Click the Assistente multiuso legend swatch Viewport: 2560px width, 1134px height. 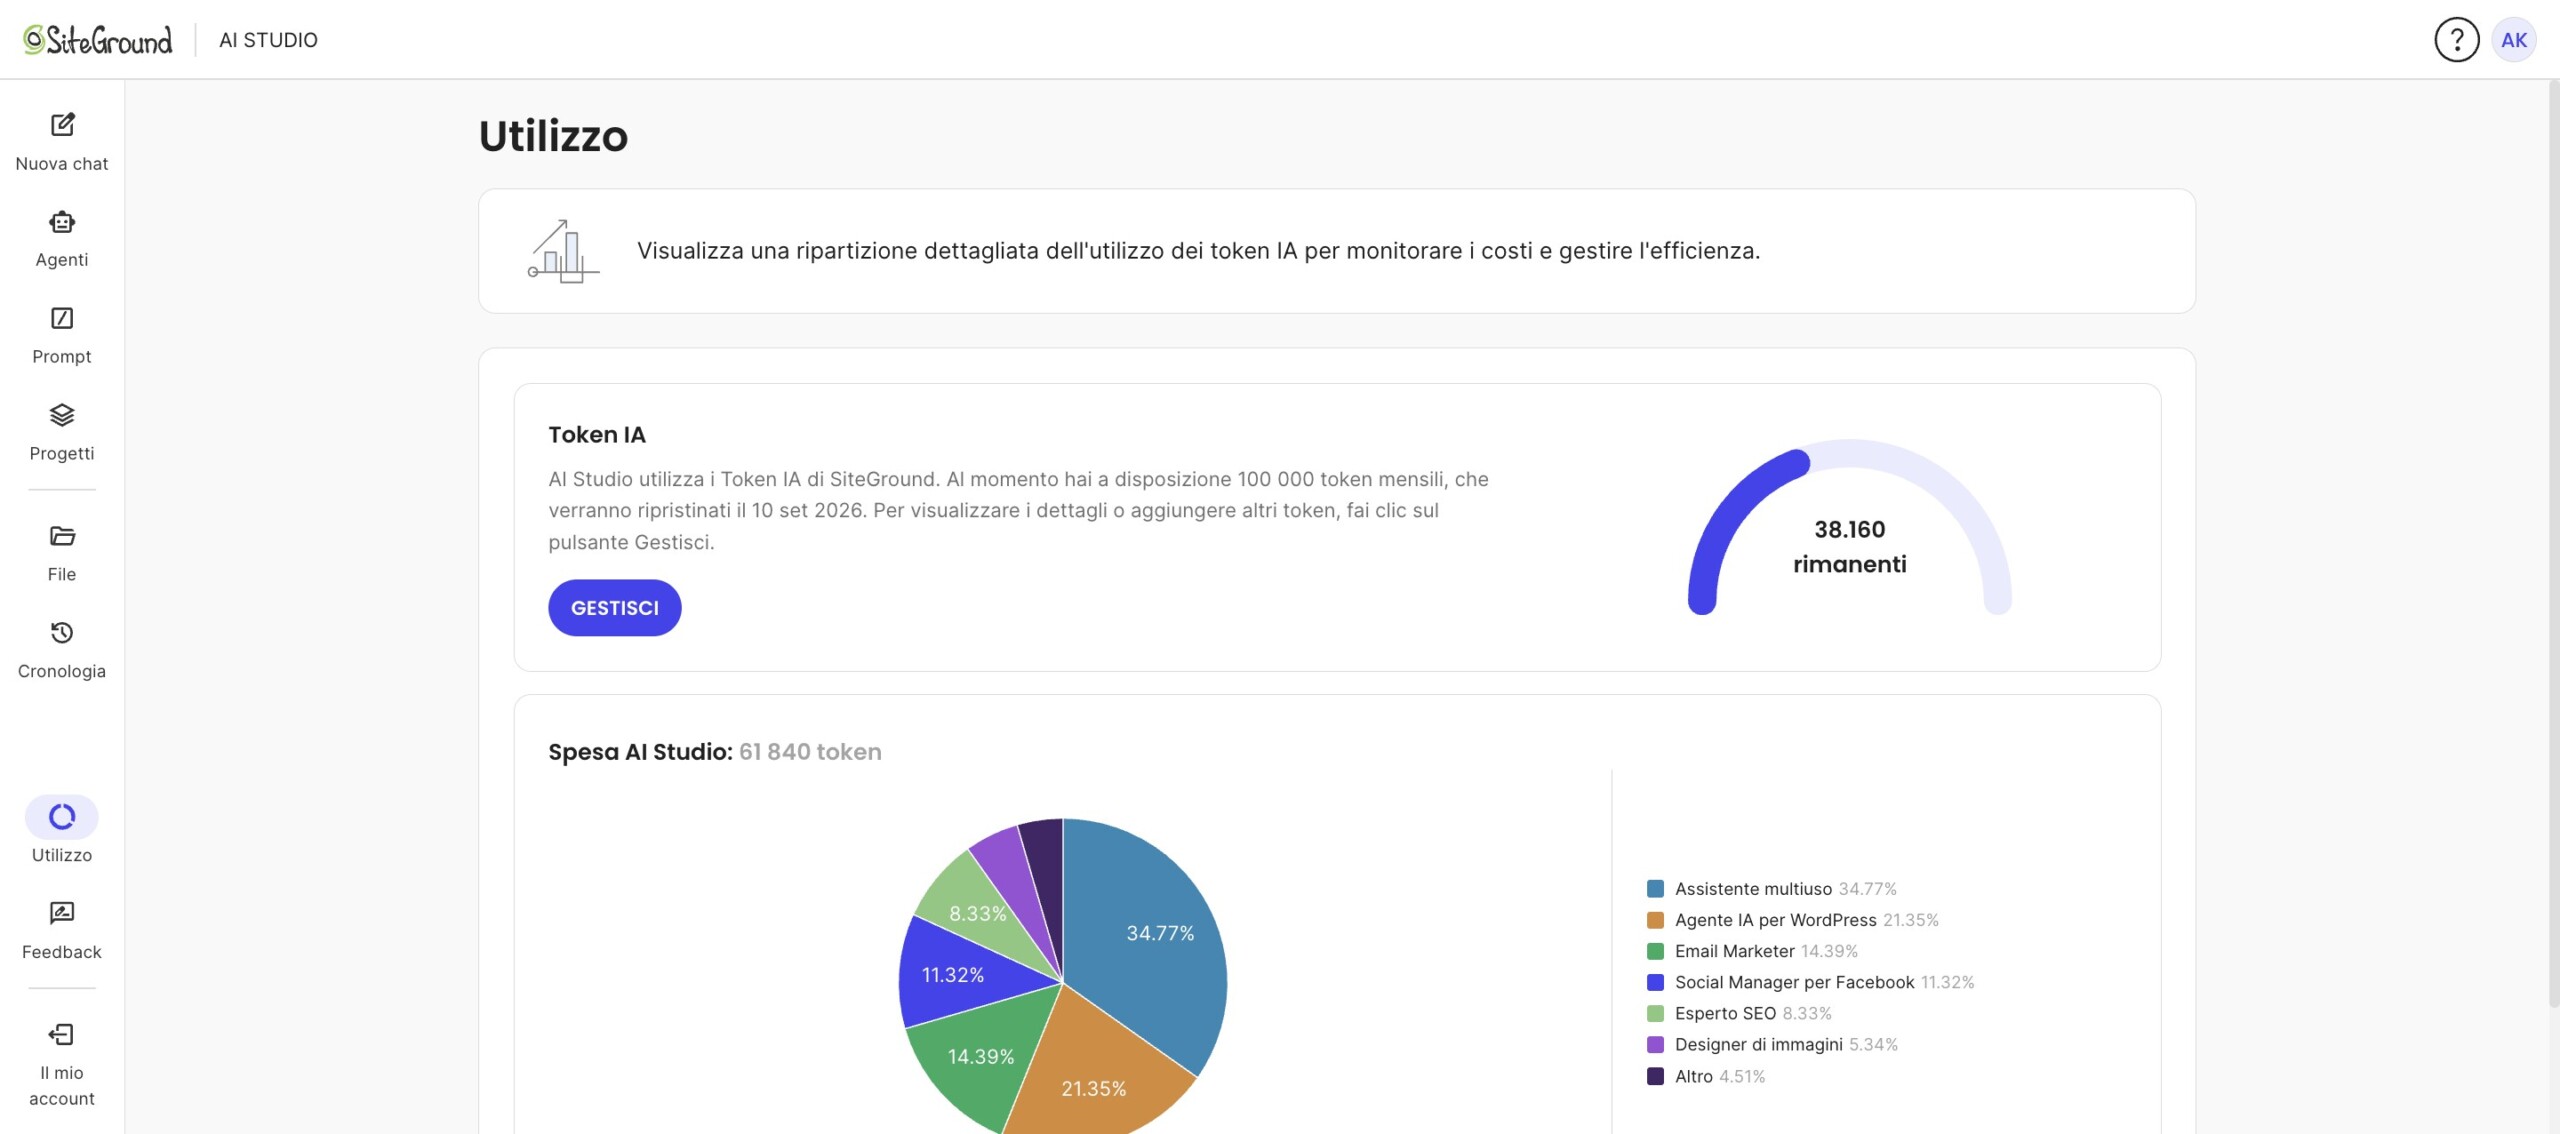click(x=1655, y=889)
